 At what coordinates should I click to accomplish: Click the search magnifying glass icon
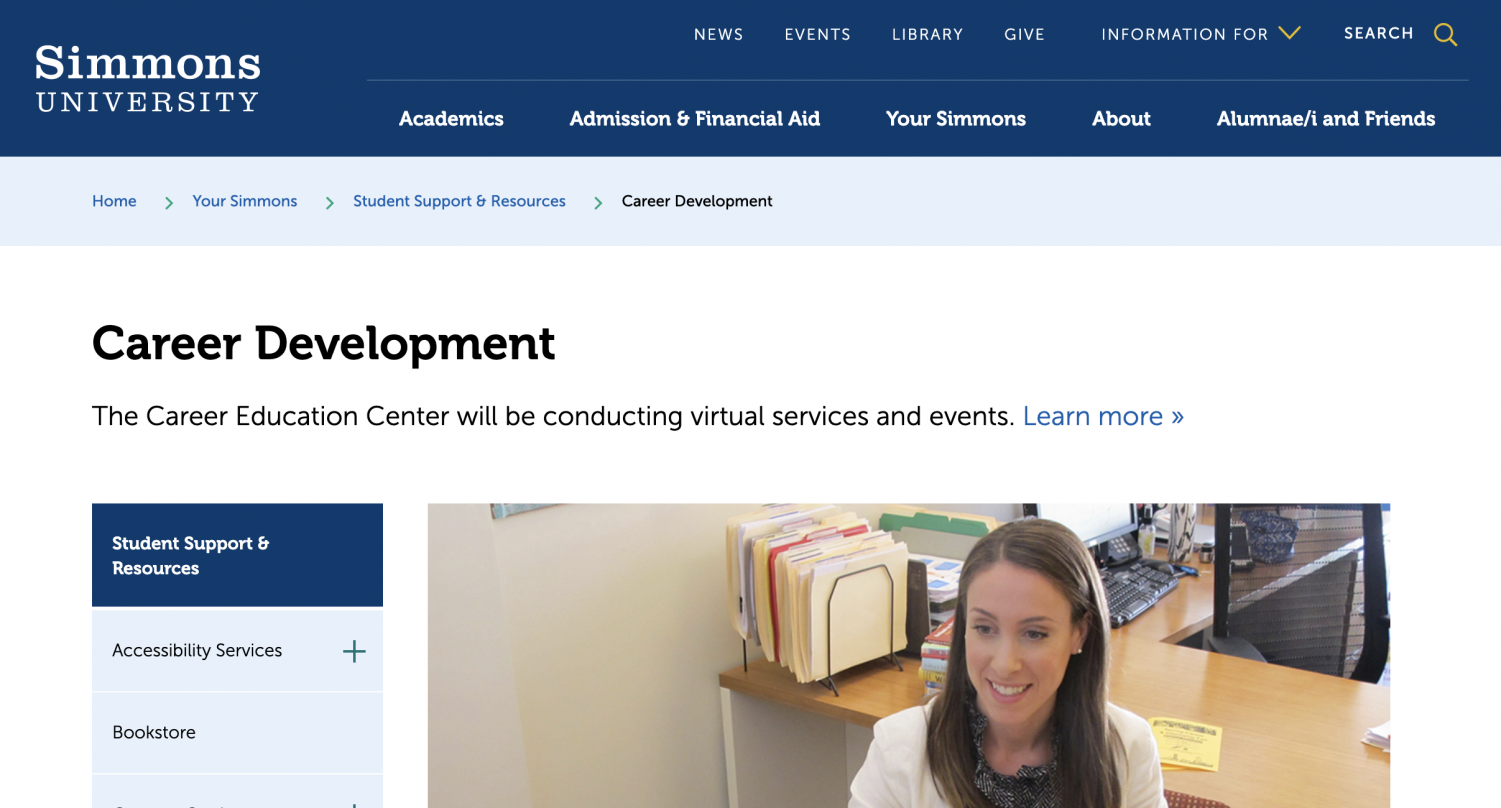click(x=1445, y=35)
